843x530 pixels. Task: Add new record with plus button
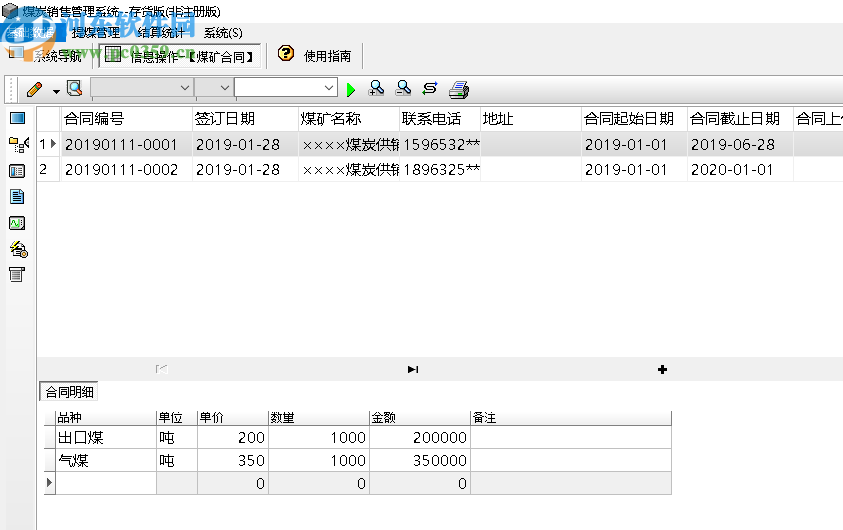(662, 369)
